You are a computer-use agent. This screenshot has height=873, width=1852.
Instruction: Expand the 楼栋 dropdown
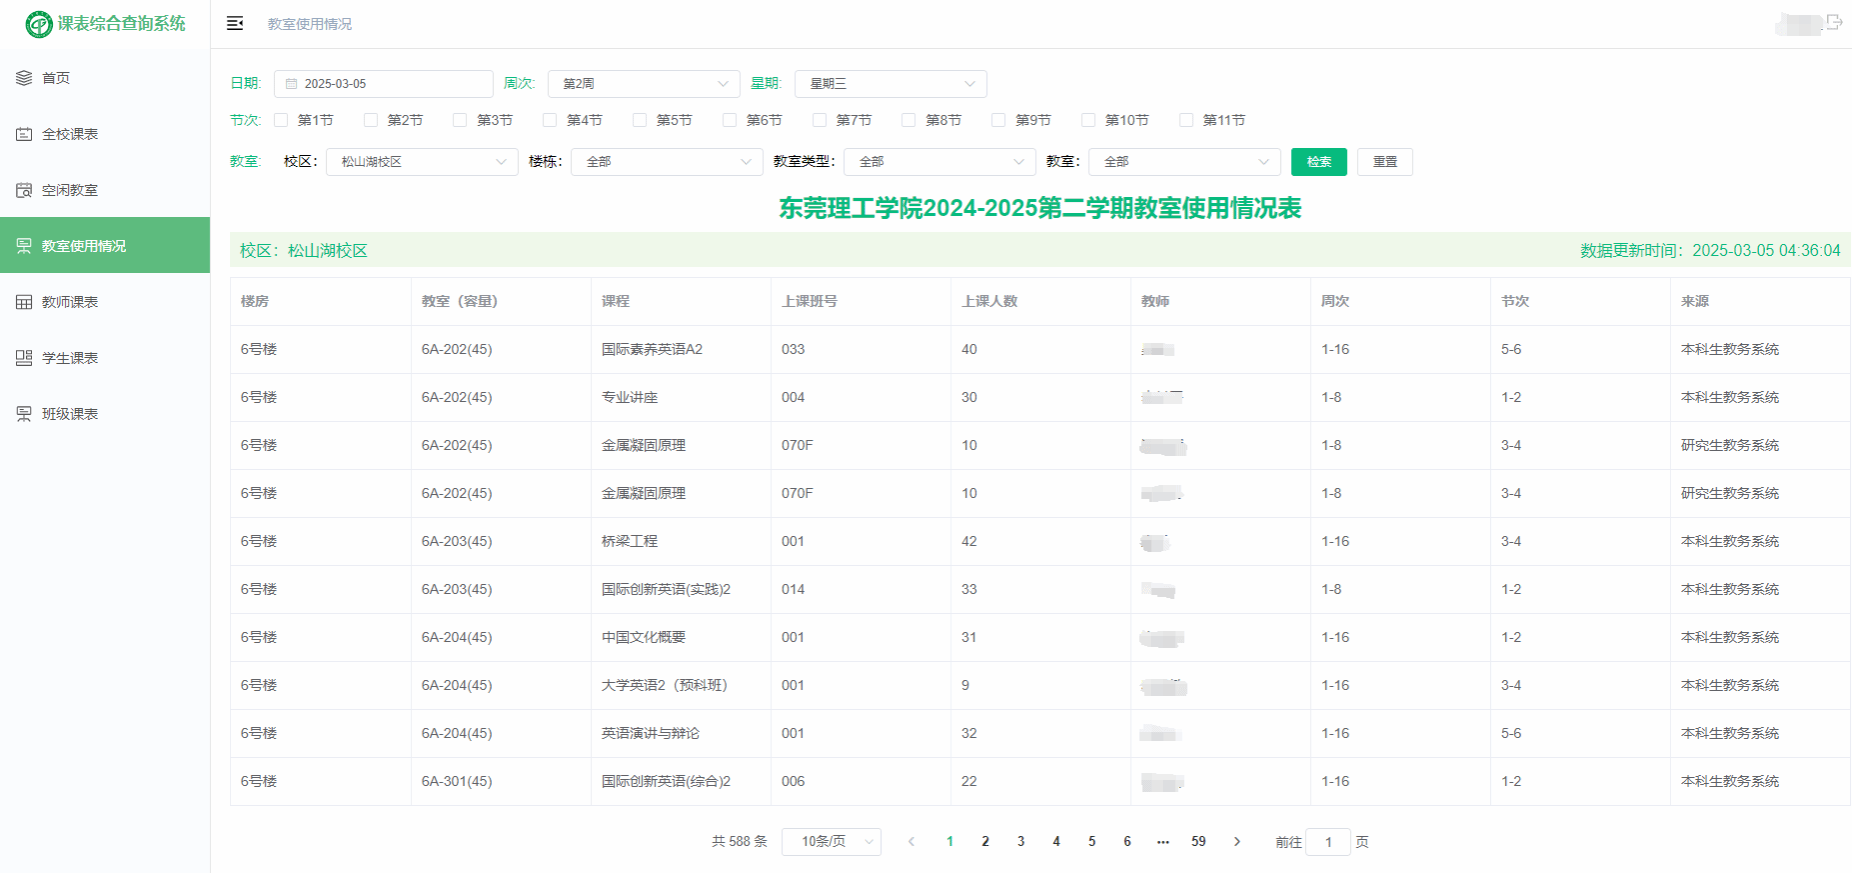pos(667,162)
